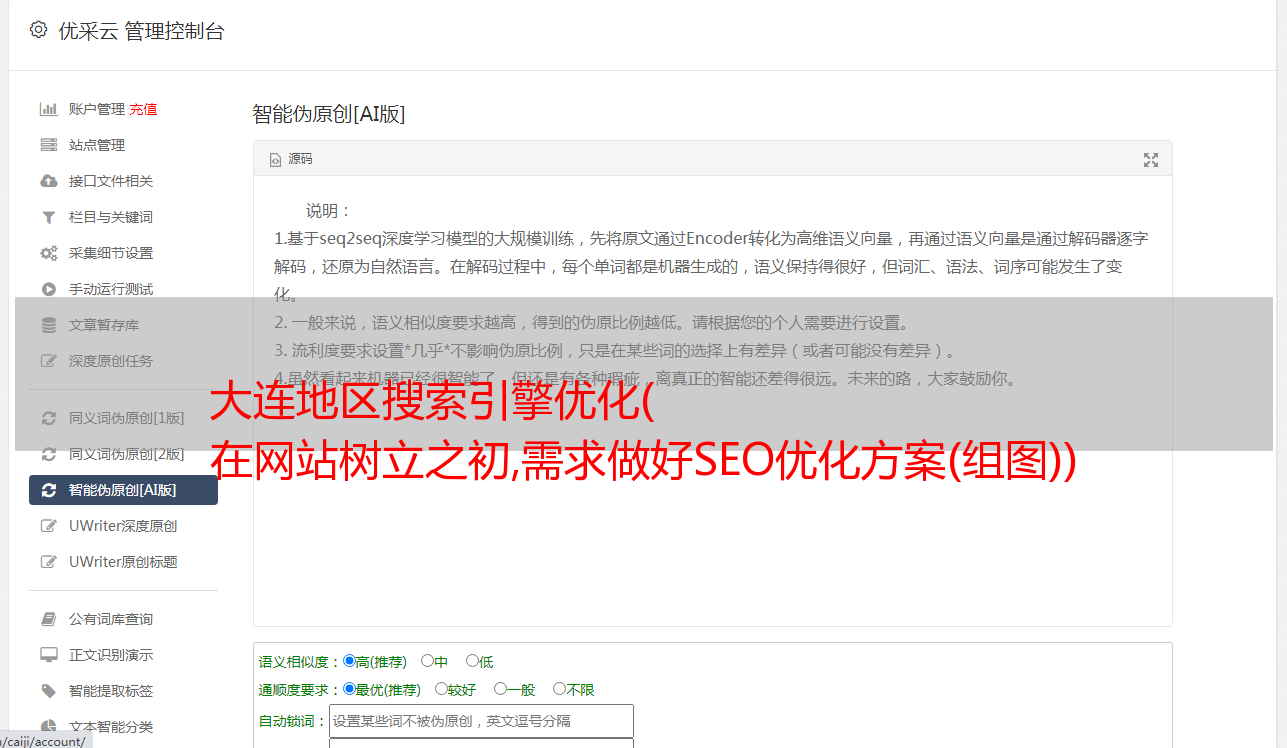Click the book icon for 公有词库查询
The image size is (1287, 748).
pos(48,619)
